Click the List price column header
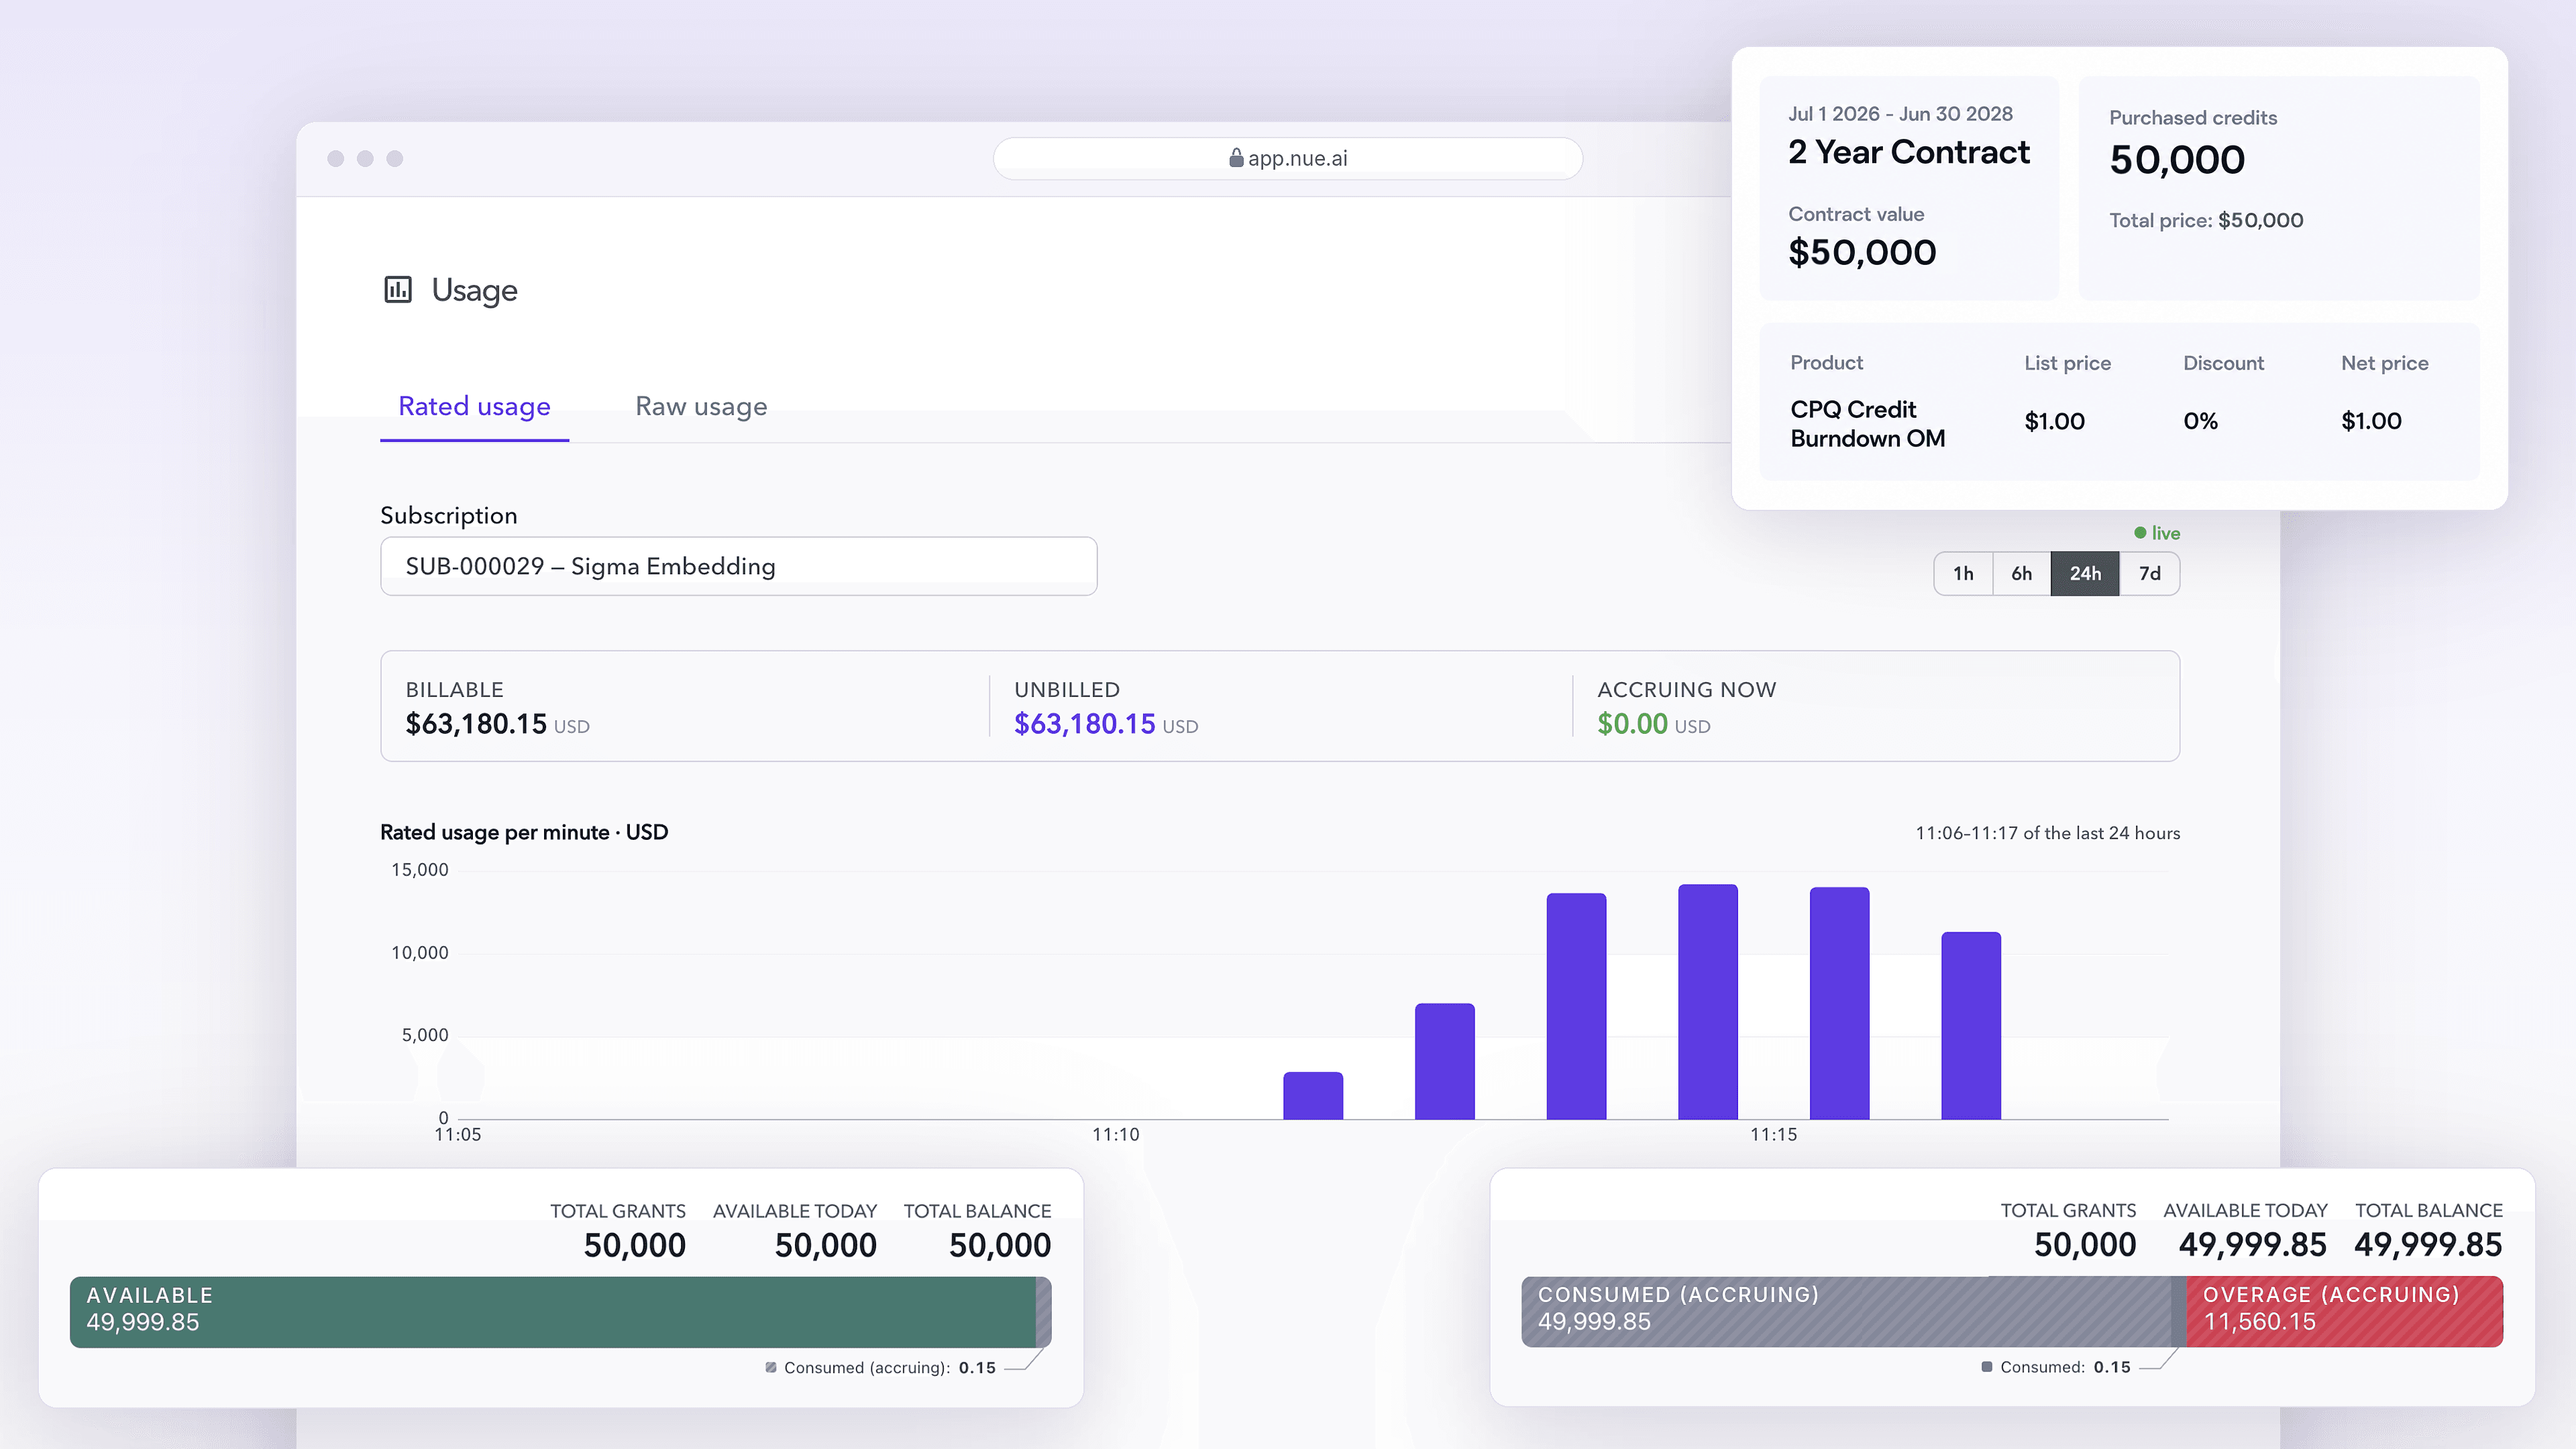 pyautogui.click(x=2067, y=363)
